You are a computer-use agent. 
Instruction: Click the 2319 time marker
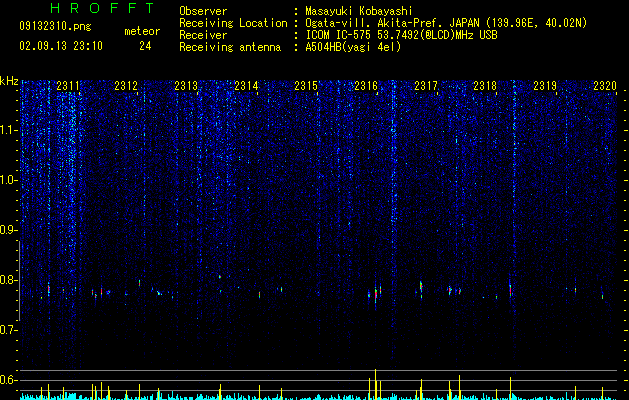(545, 86)
